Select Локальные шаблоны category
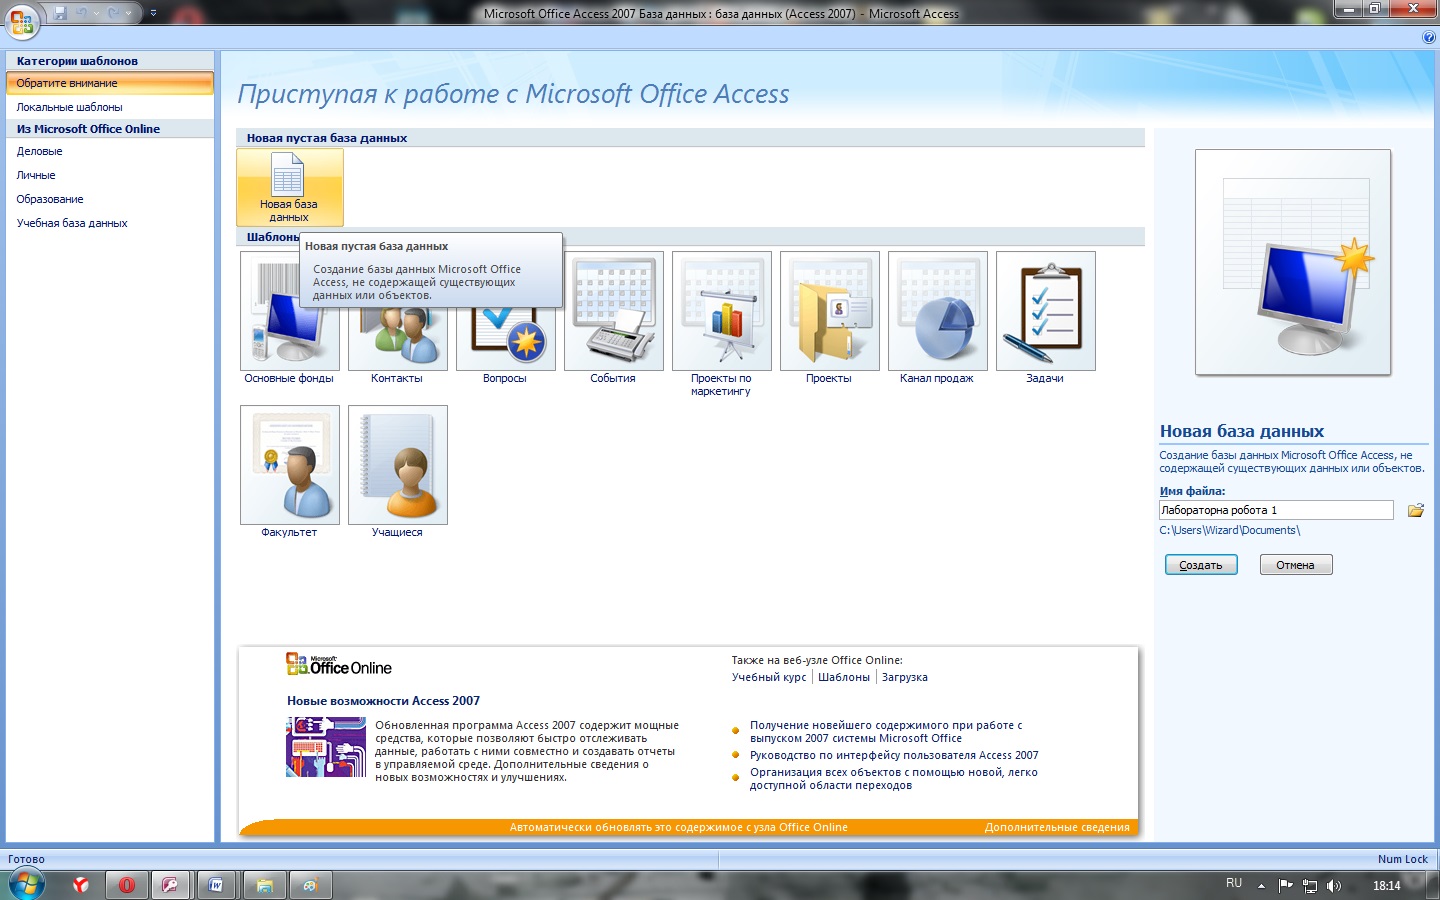Screen dimensions: 1440x900 [x=109, y=107]
